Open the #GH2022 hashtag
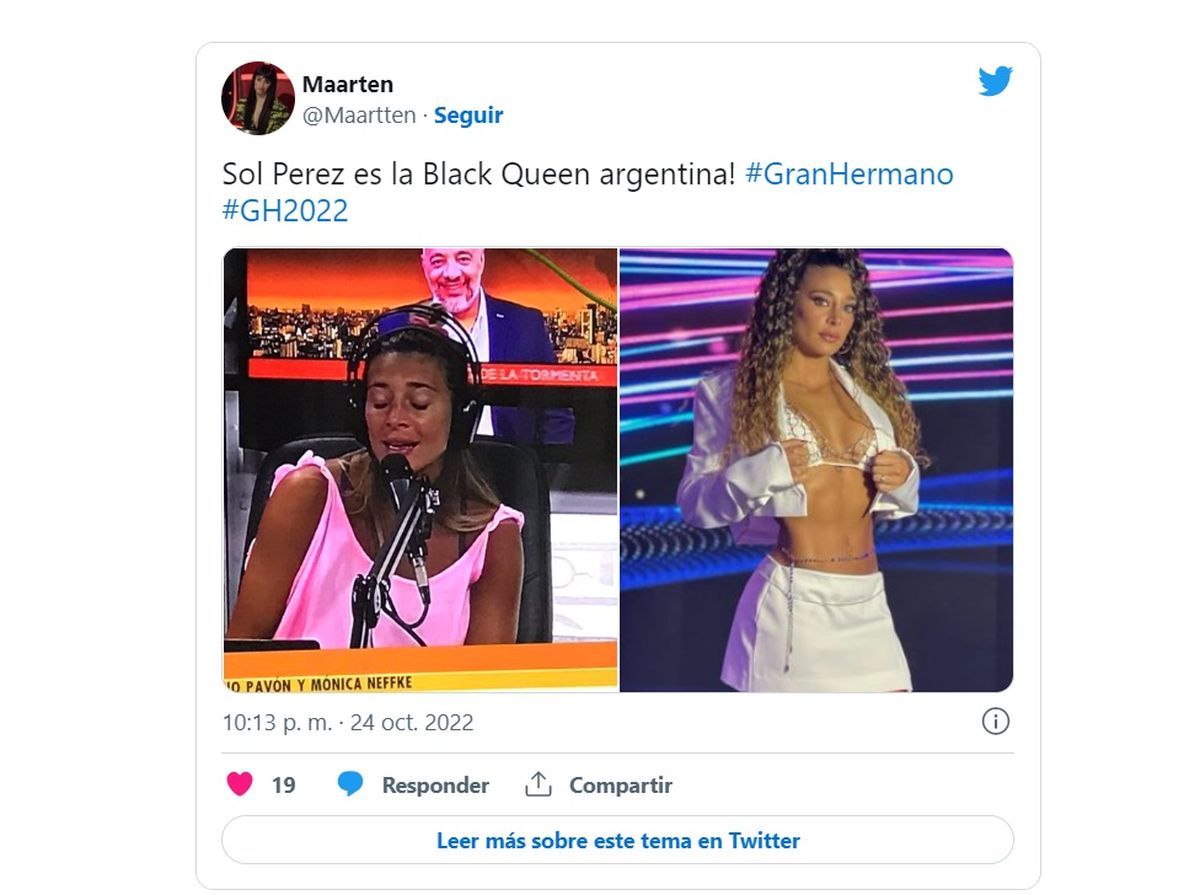This screenshot has width=1200, height=895. pyautogui.click(x=285, y=211)
